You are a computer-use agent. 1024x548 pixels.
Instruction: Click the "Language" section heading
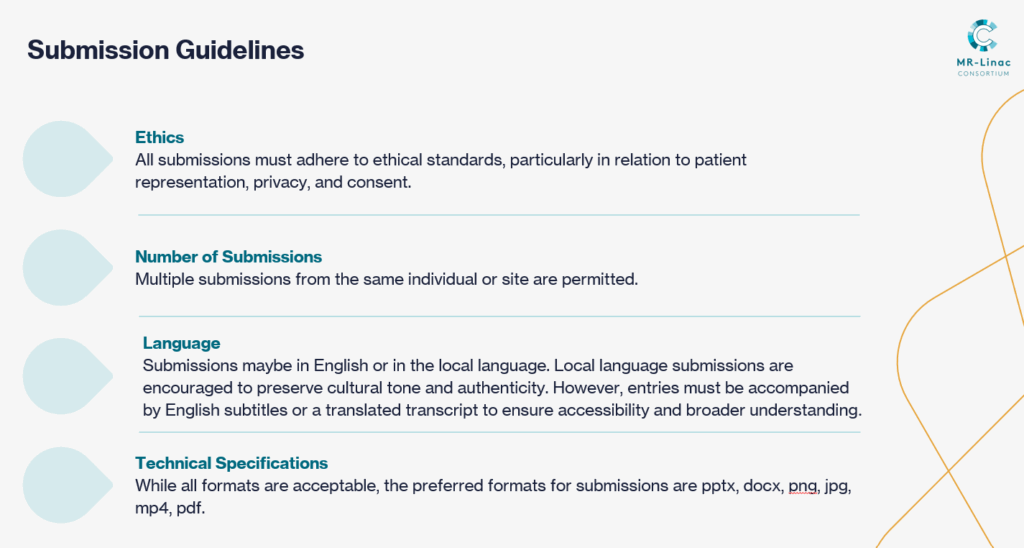click(x=181, y=344)
